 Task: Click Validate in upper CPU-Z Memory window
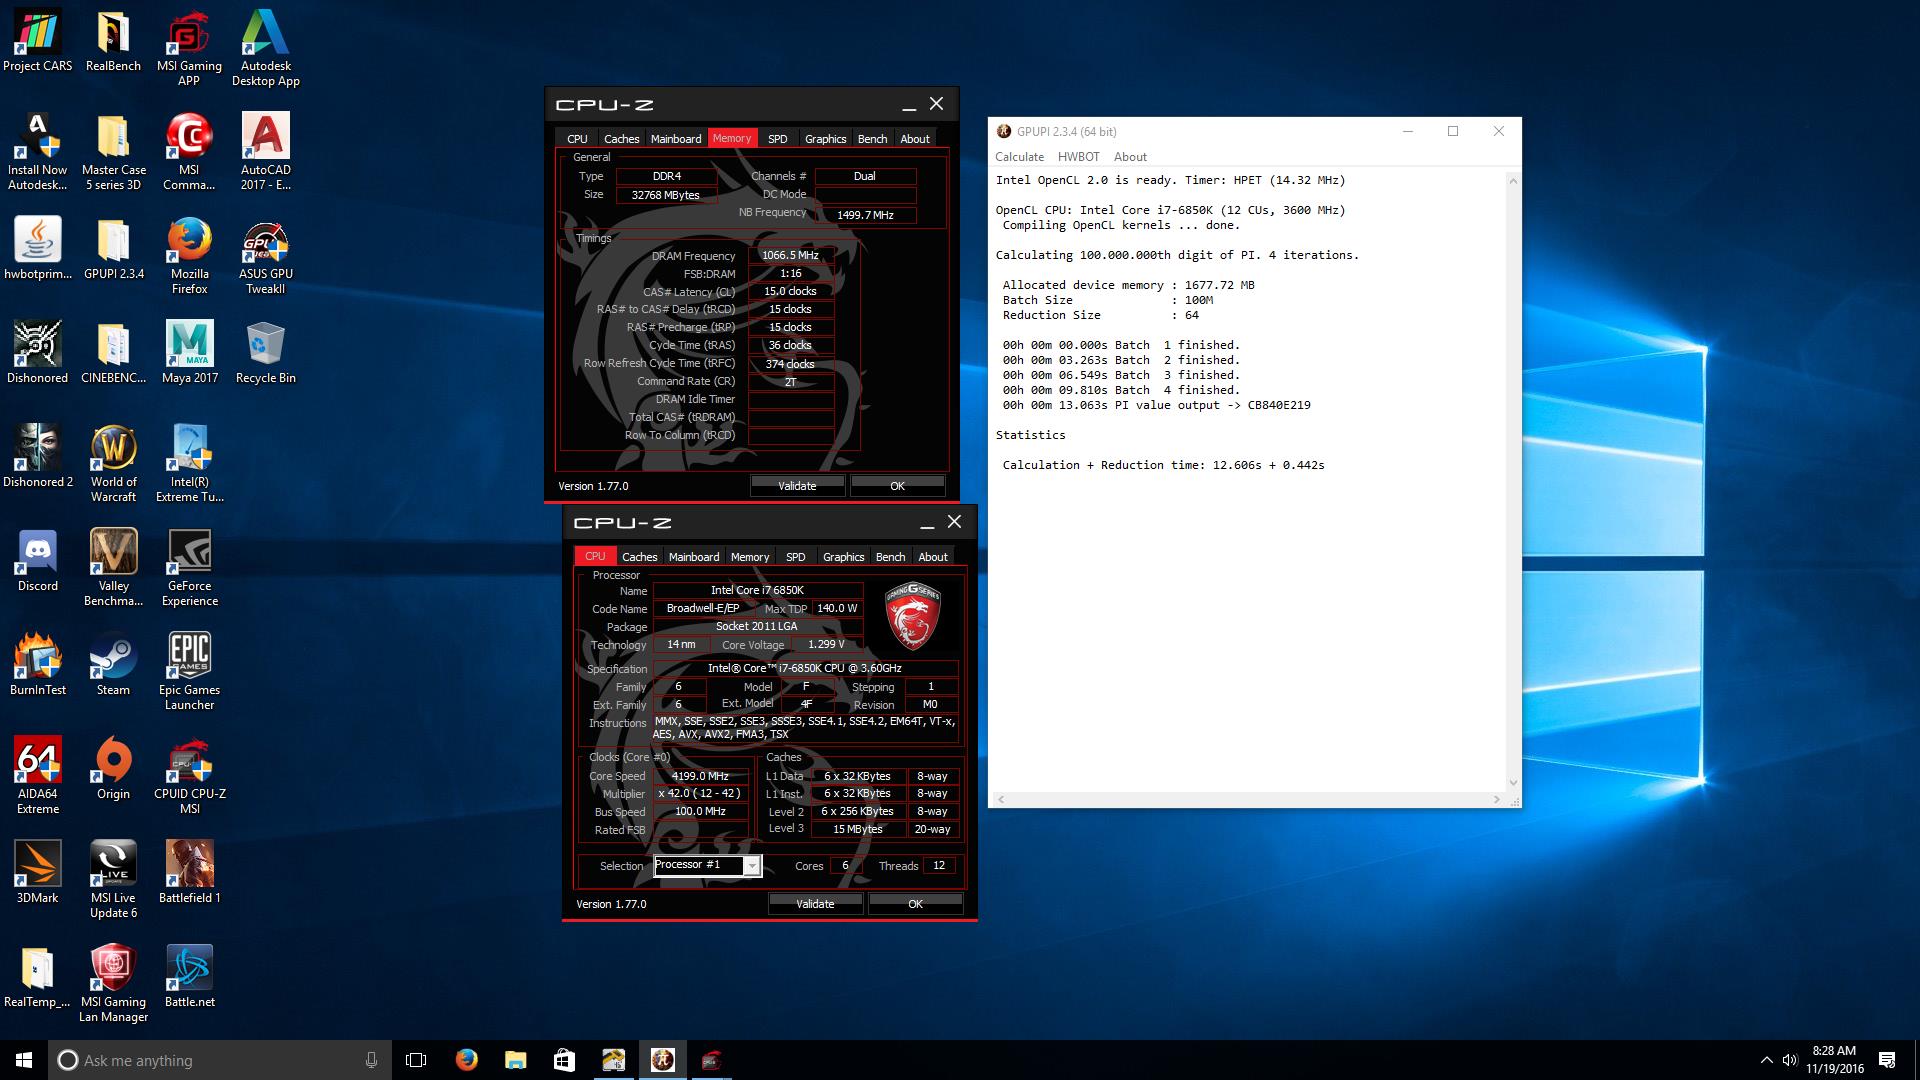[x=797, y=486]
